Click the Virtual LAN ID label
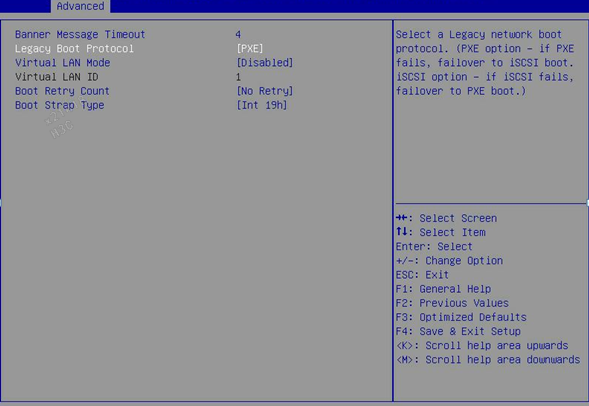Viewport: 589px width, 406px height. click(57, 77)
